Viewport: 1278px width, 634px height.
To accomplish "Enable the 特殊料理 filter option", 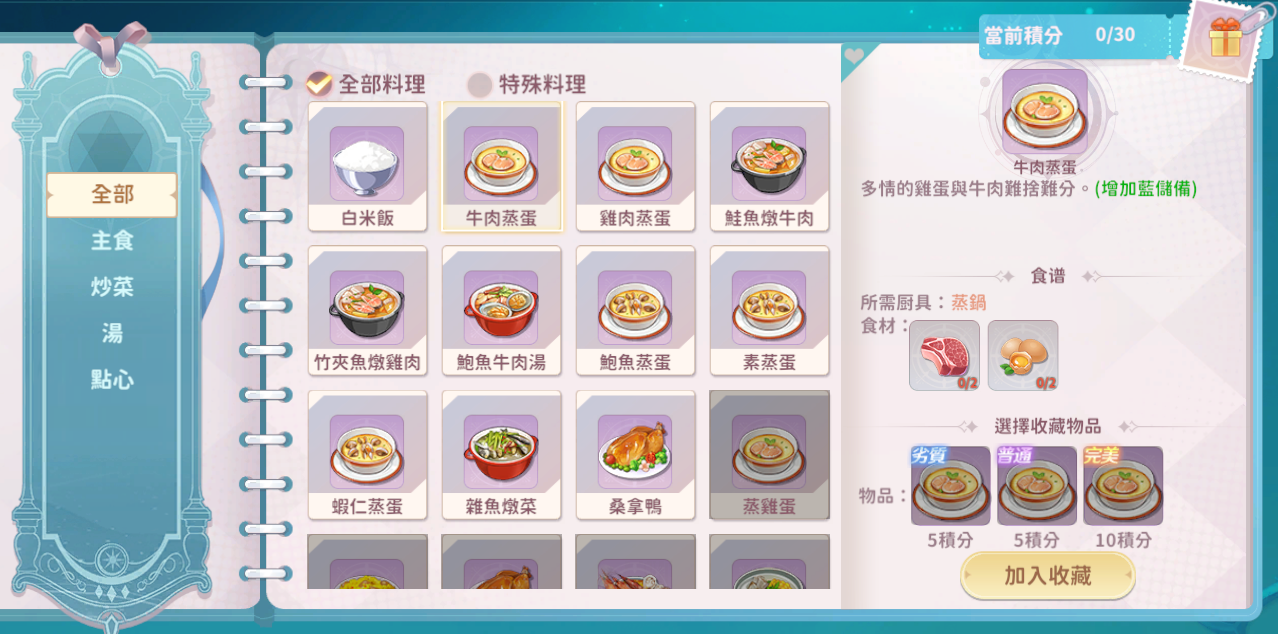I will point(480,84).
